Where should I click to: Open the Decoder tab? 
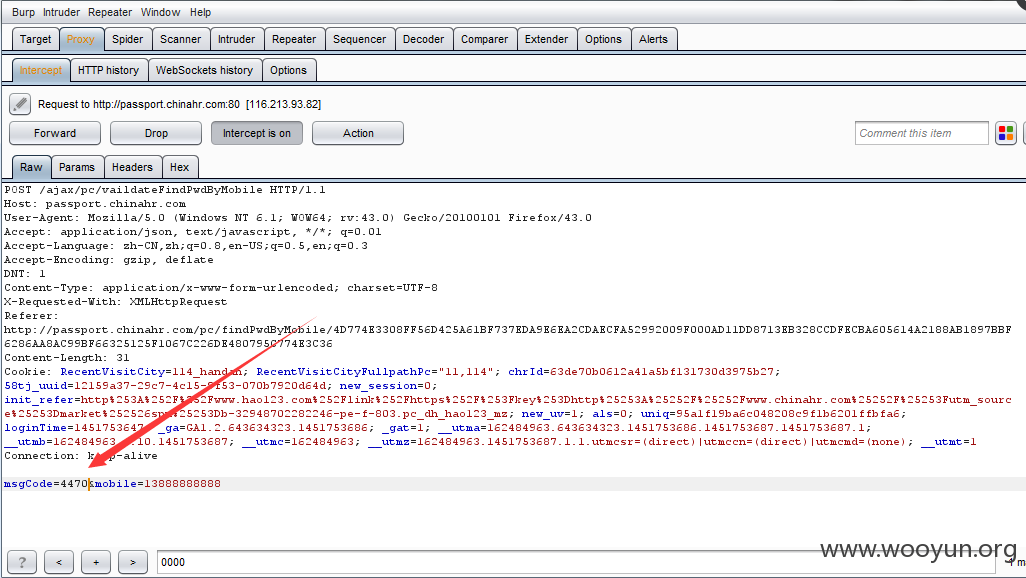[x=423, y=39]
